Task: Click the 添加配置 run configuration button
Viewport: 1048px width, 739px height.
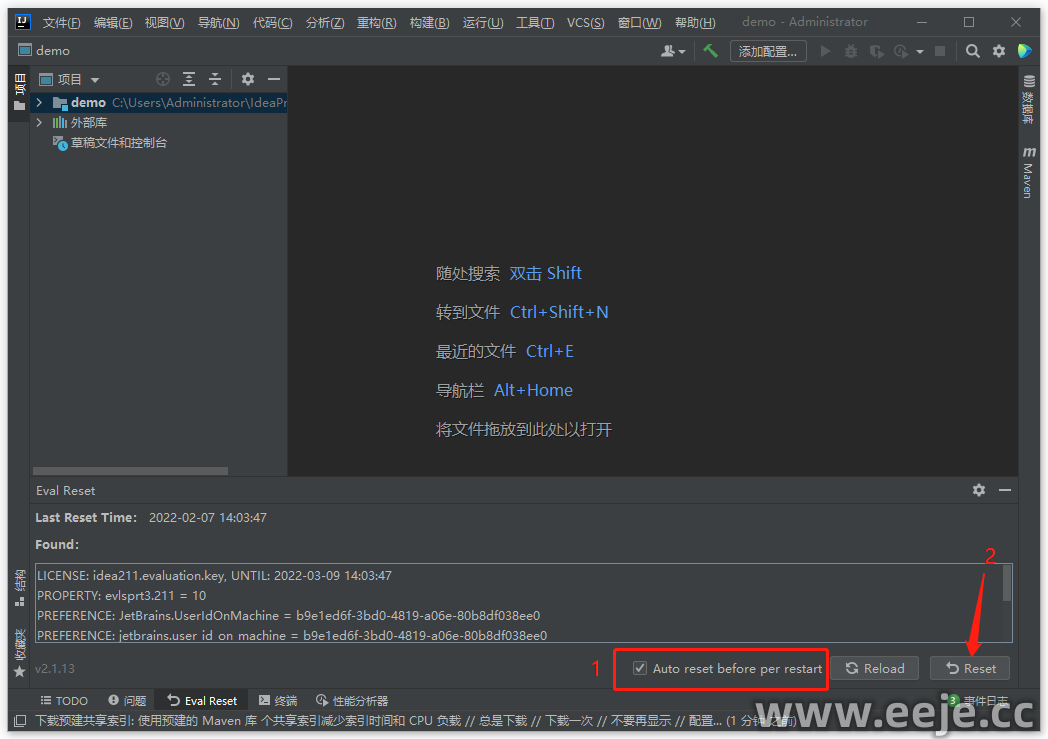Action: click(x=767, y=51)
